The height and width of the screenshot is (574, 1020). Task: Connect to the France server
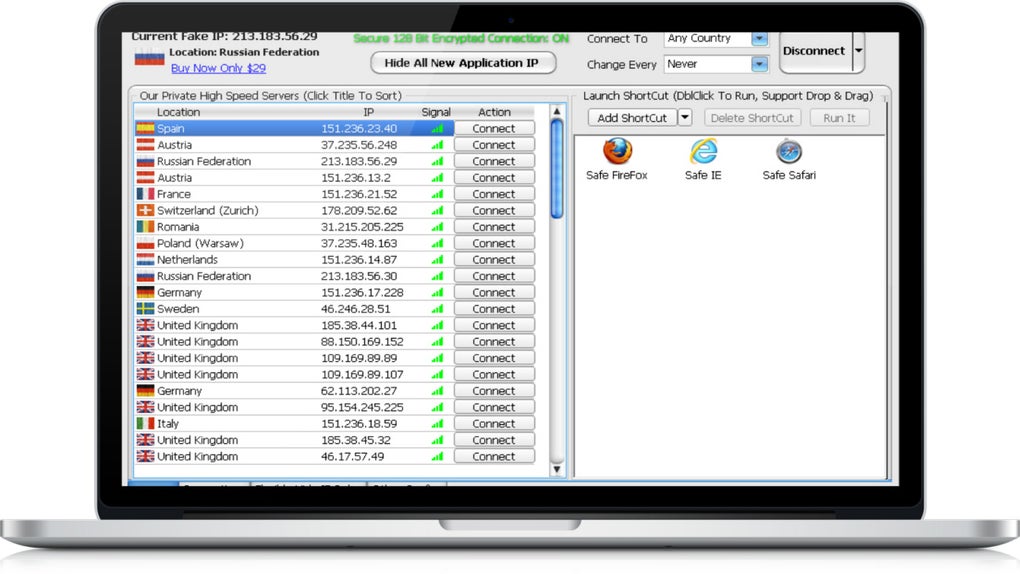[494, 194]
